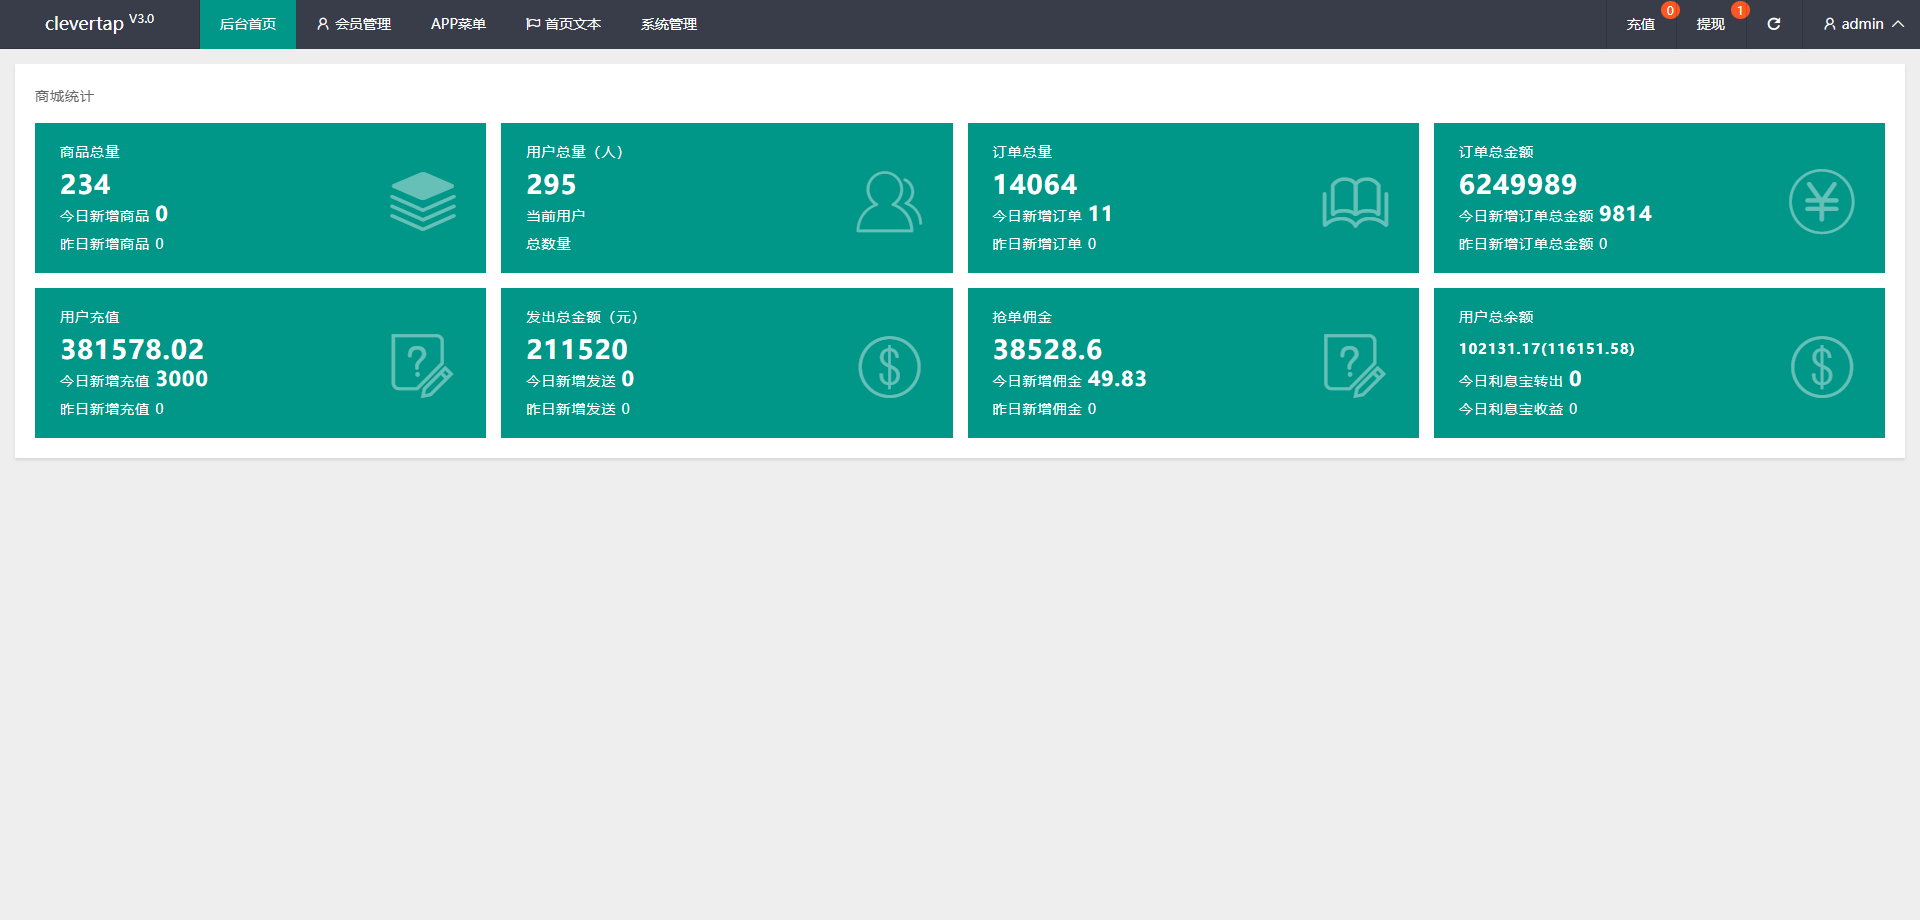This screenshot has height=920, width=1920.
Task: Click the yen circle icon in 订单总金额 card
Action: point(1820,202)
